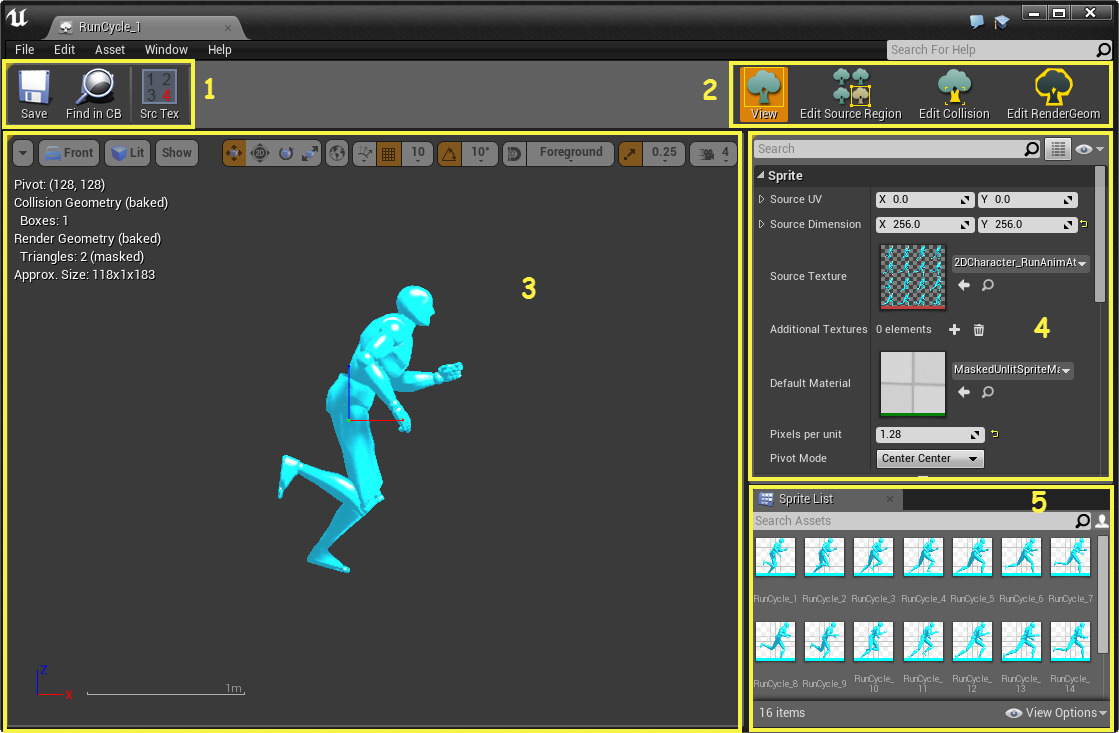
Task: Select Edit Source Region mode
Action: (x=849, y=93)
